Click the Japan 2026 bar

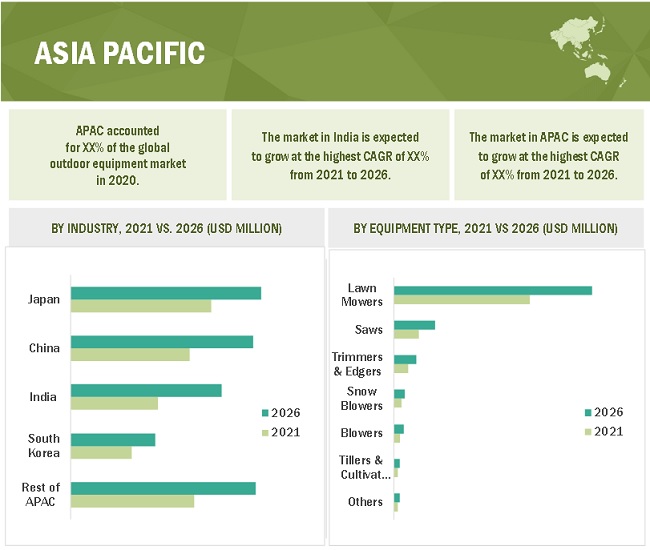pos(166,293)
